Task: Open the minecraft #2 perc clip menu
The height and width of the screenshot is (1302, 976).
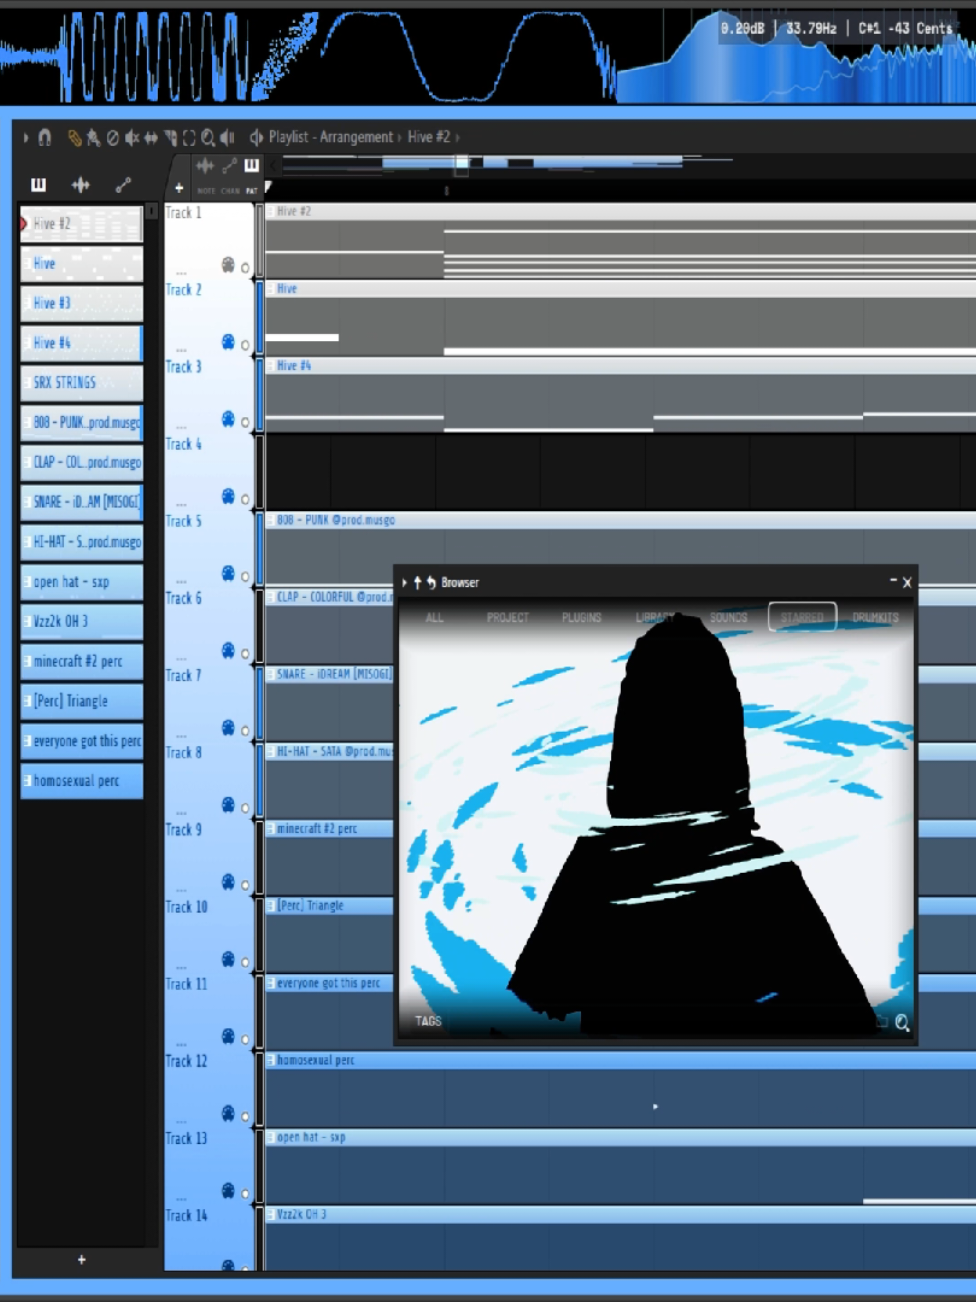Action: (270, 828)
